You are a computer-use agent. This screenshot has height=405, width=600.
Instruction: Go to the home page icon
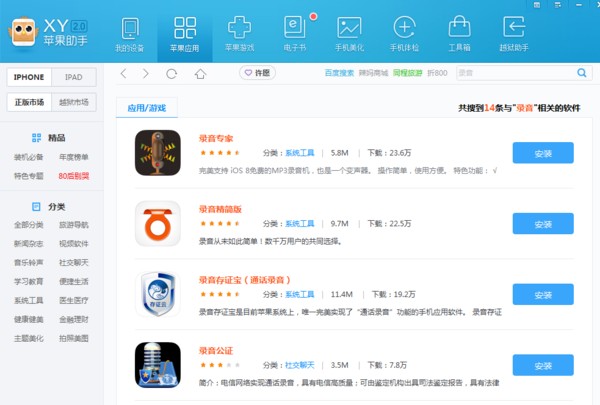[x=200, y=73]
